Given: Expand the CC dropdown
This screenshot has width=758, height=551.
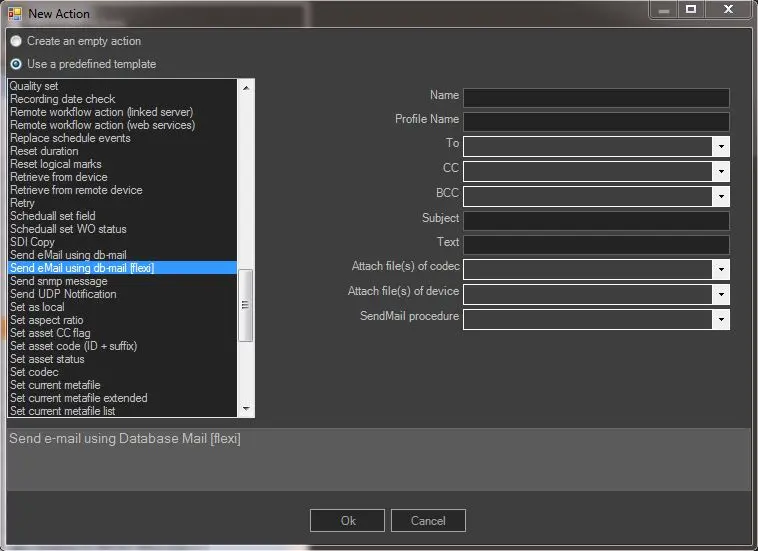Looking at the screenshot, I should point(720,171).
